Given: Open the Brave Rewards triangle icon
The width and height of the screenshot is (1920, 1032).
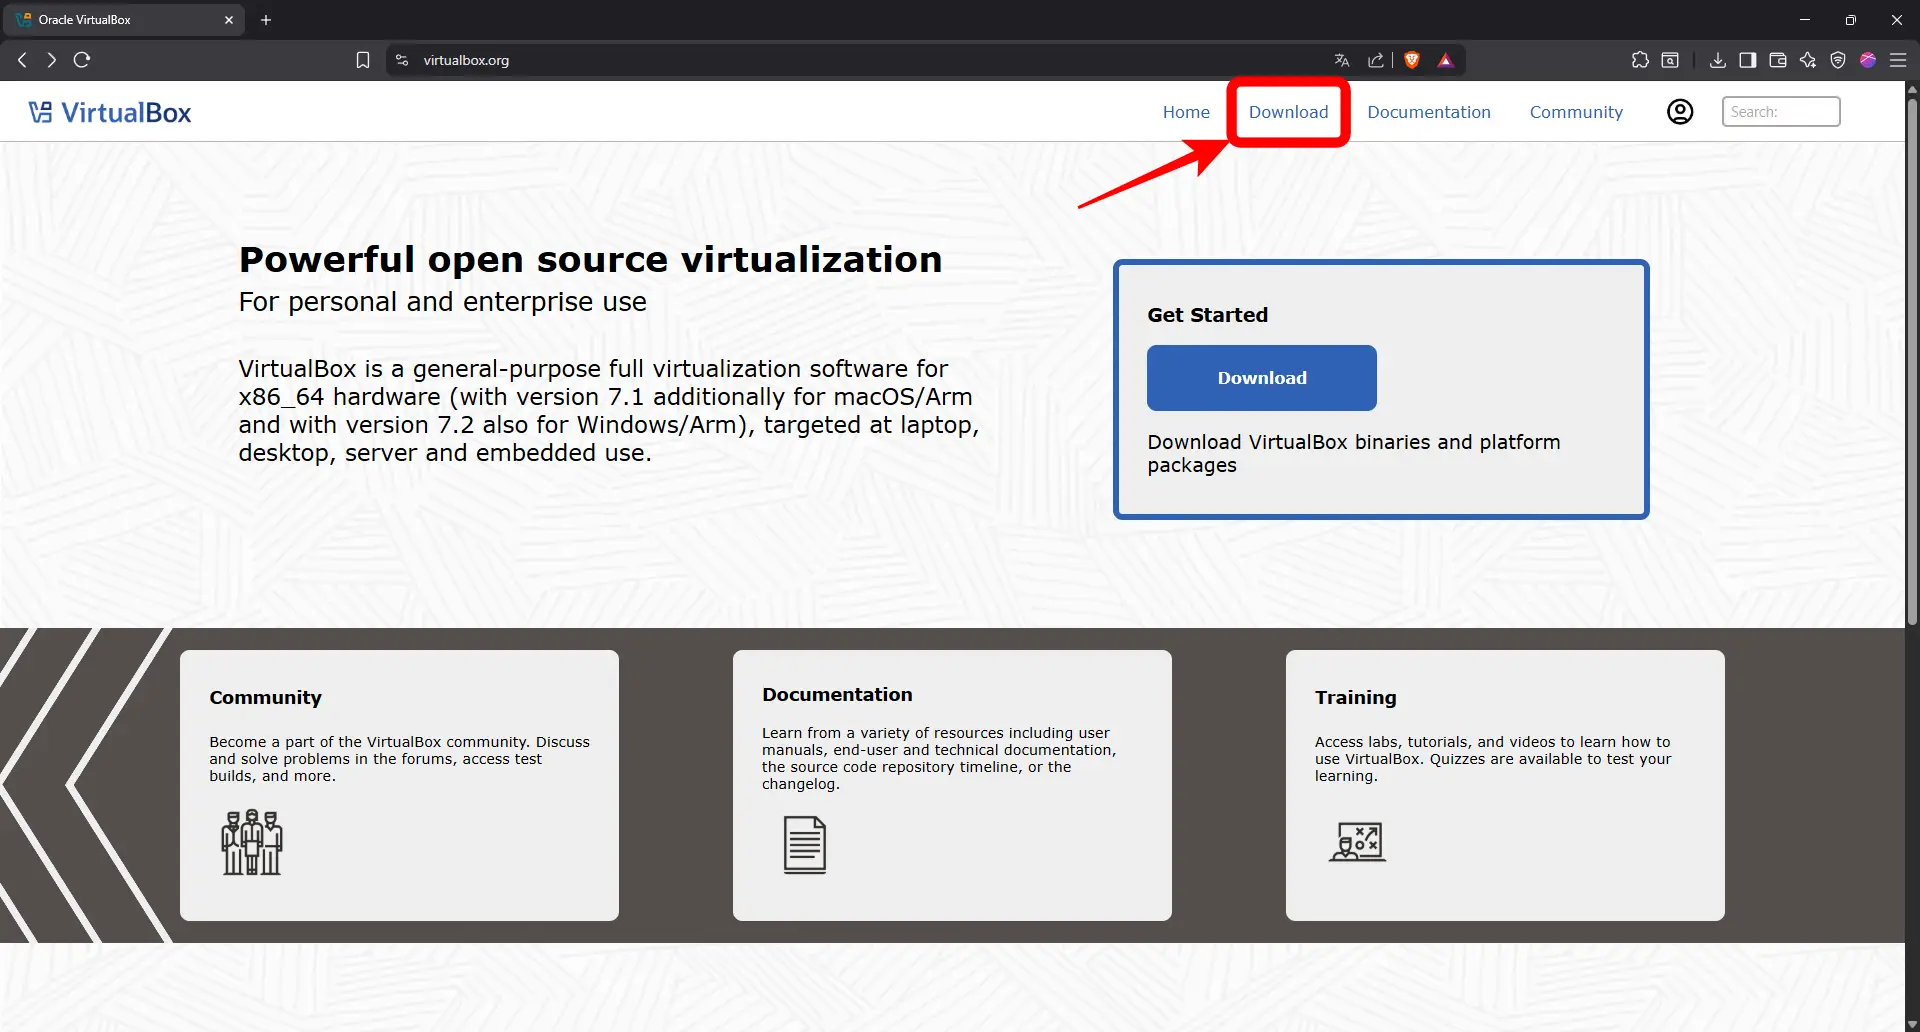Looking at the screenshot, I should point(1445,60).
